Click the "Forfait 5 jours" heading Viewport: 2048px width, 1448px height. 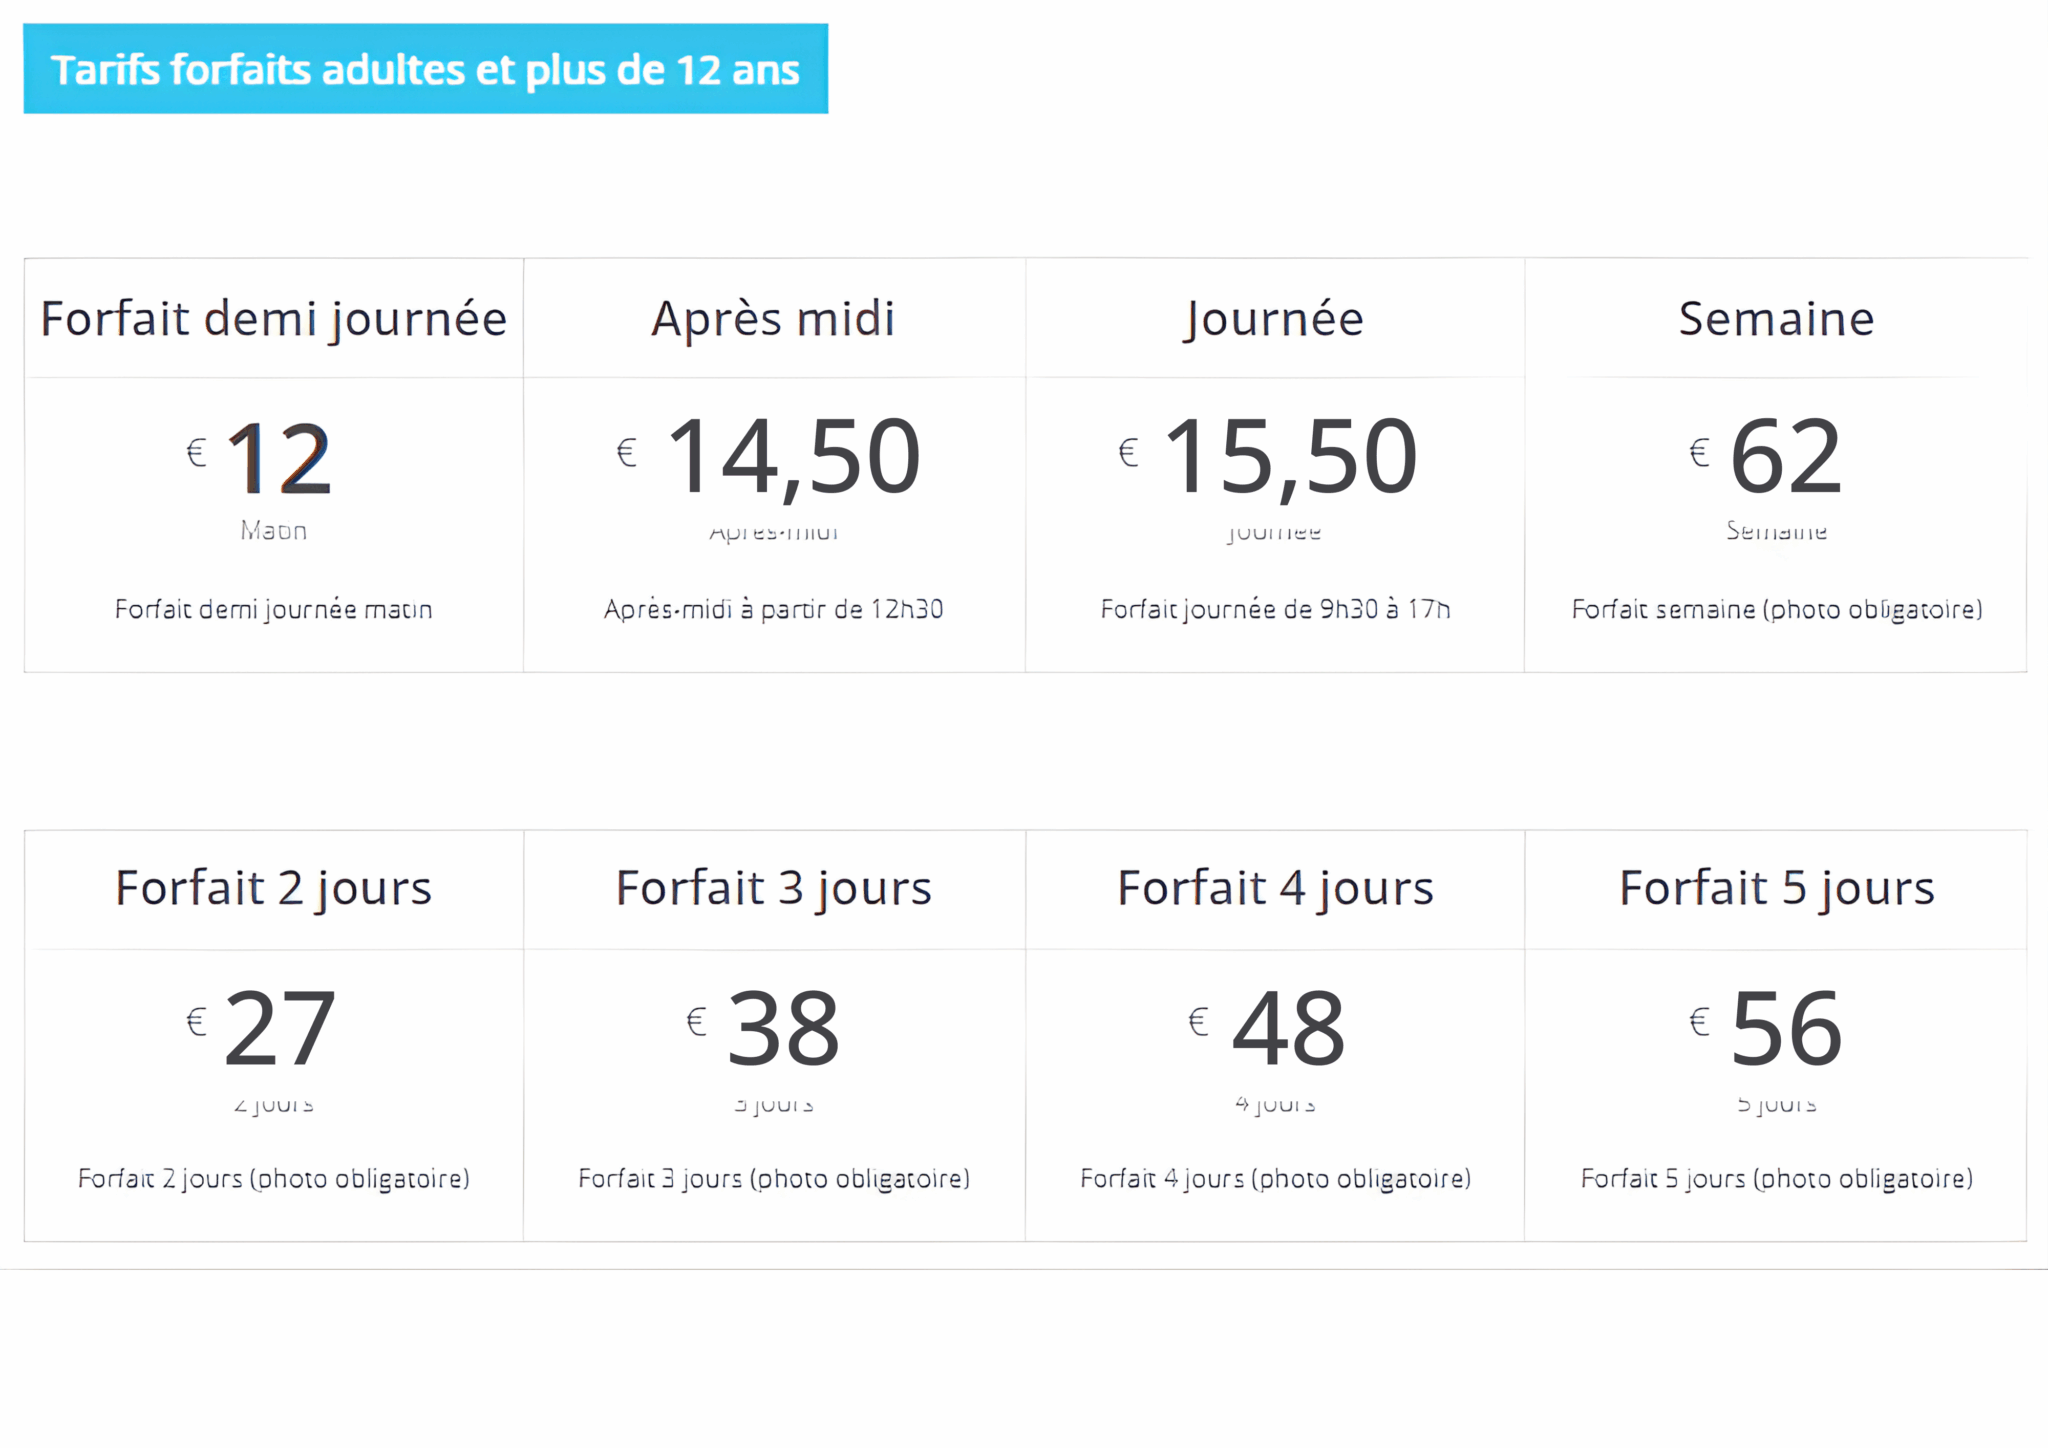1776,888
